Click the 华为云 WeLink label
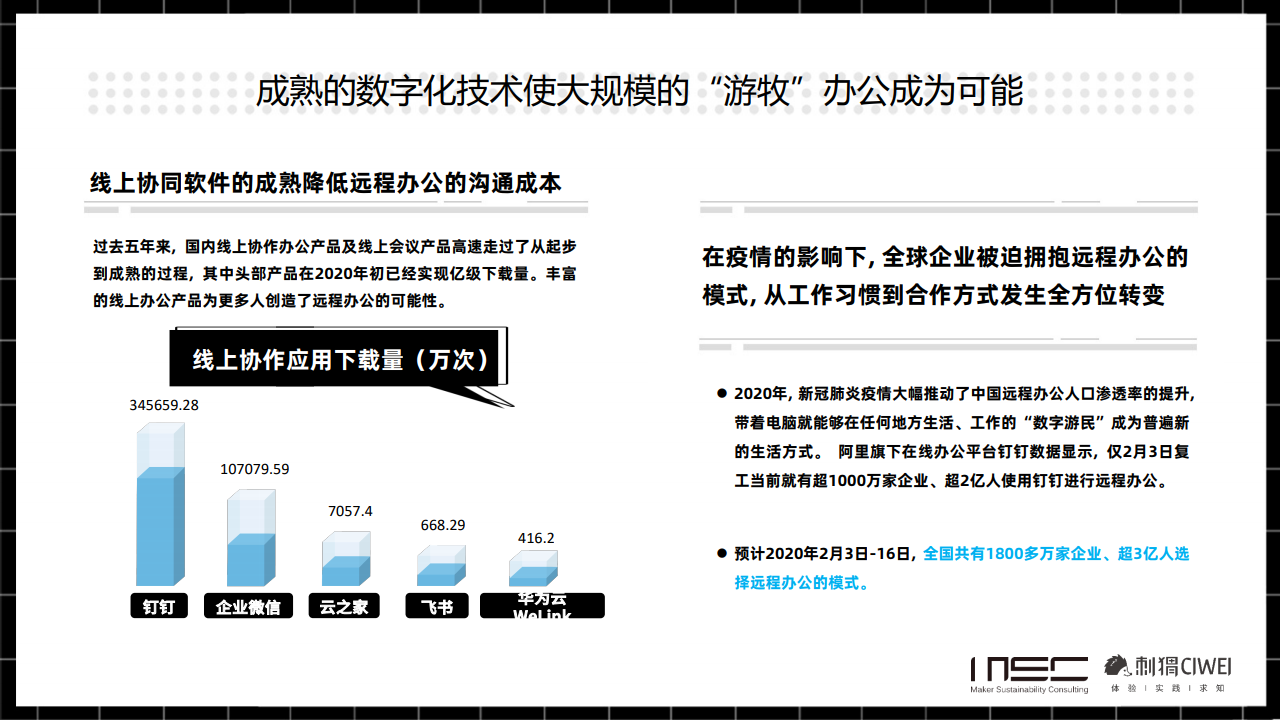1280x720 pixels. (542, 606)
